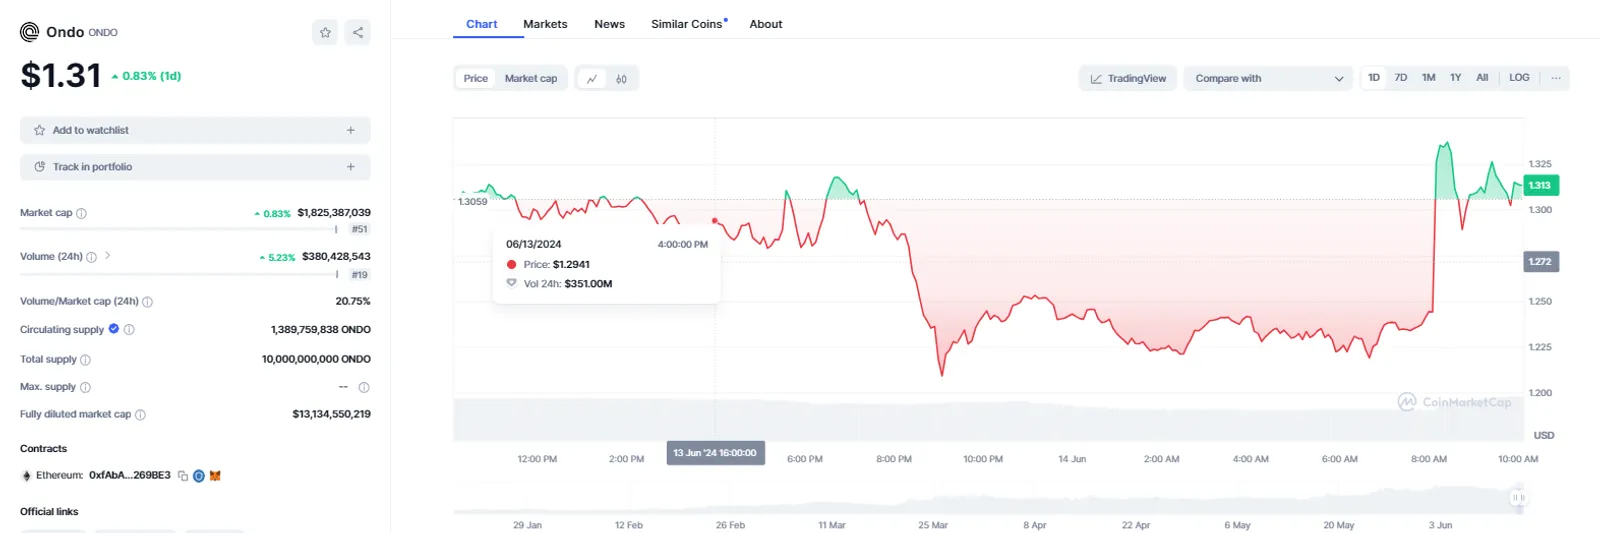Screen dimensions: 1600x533
Task: Show Circulating supply info icon
Action: 129,329
